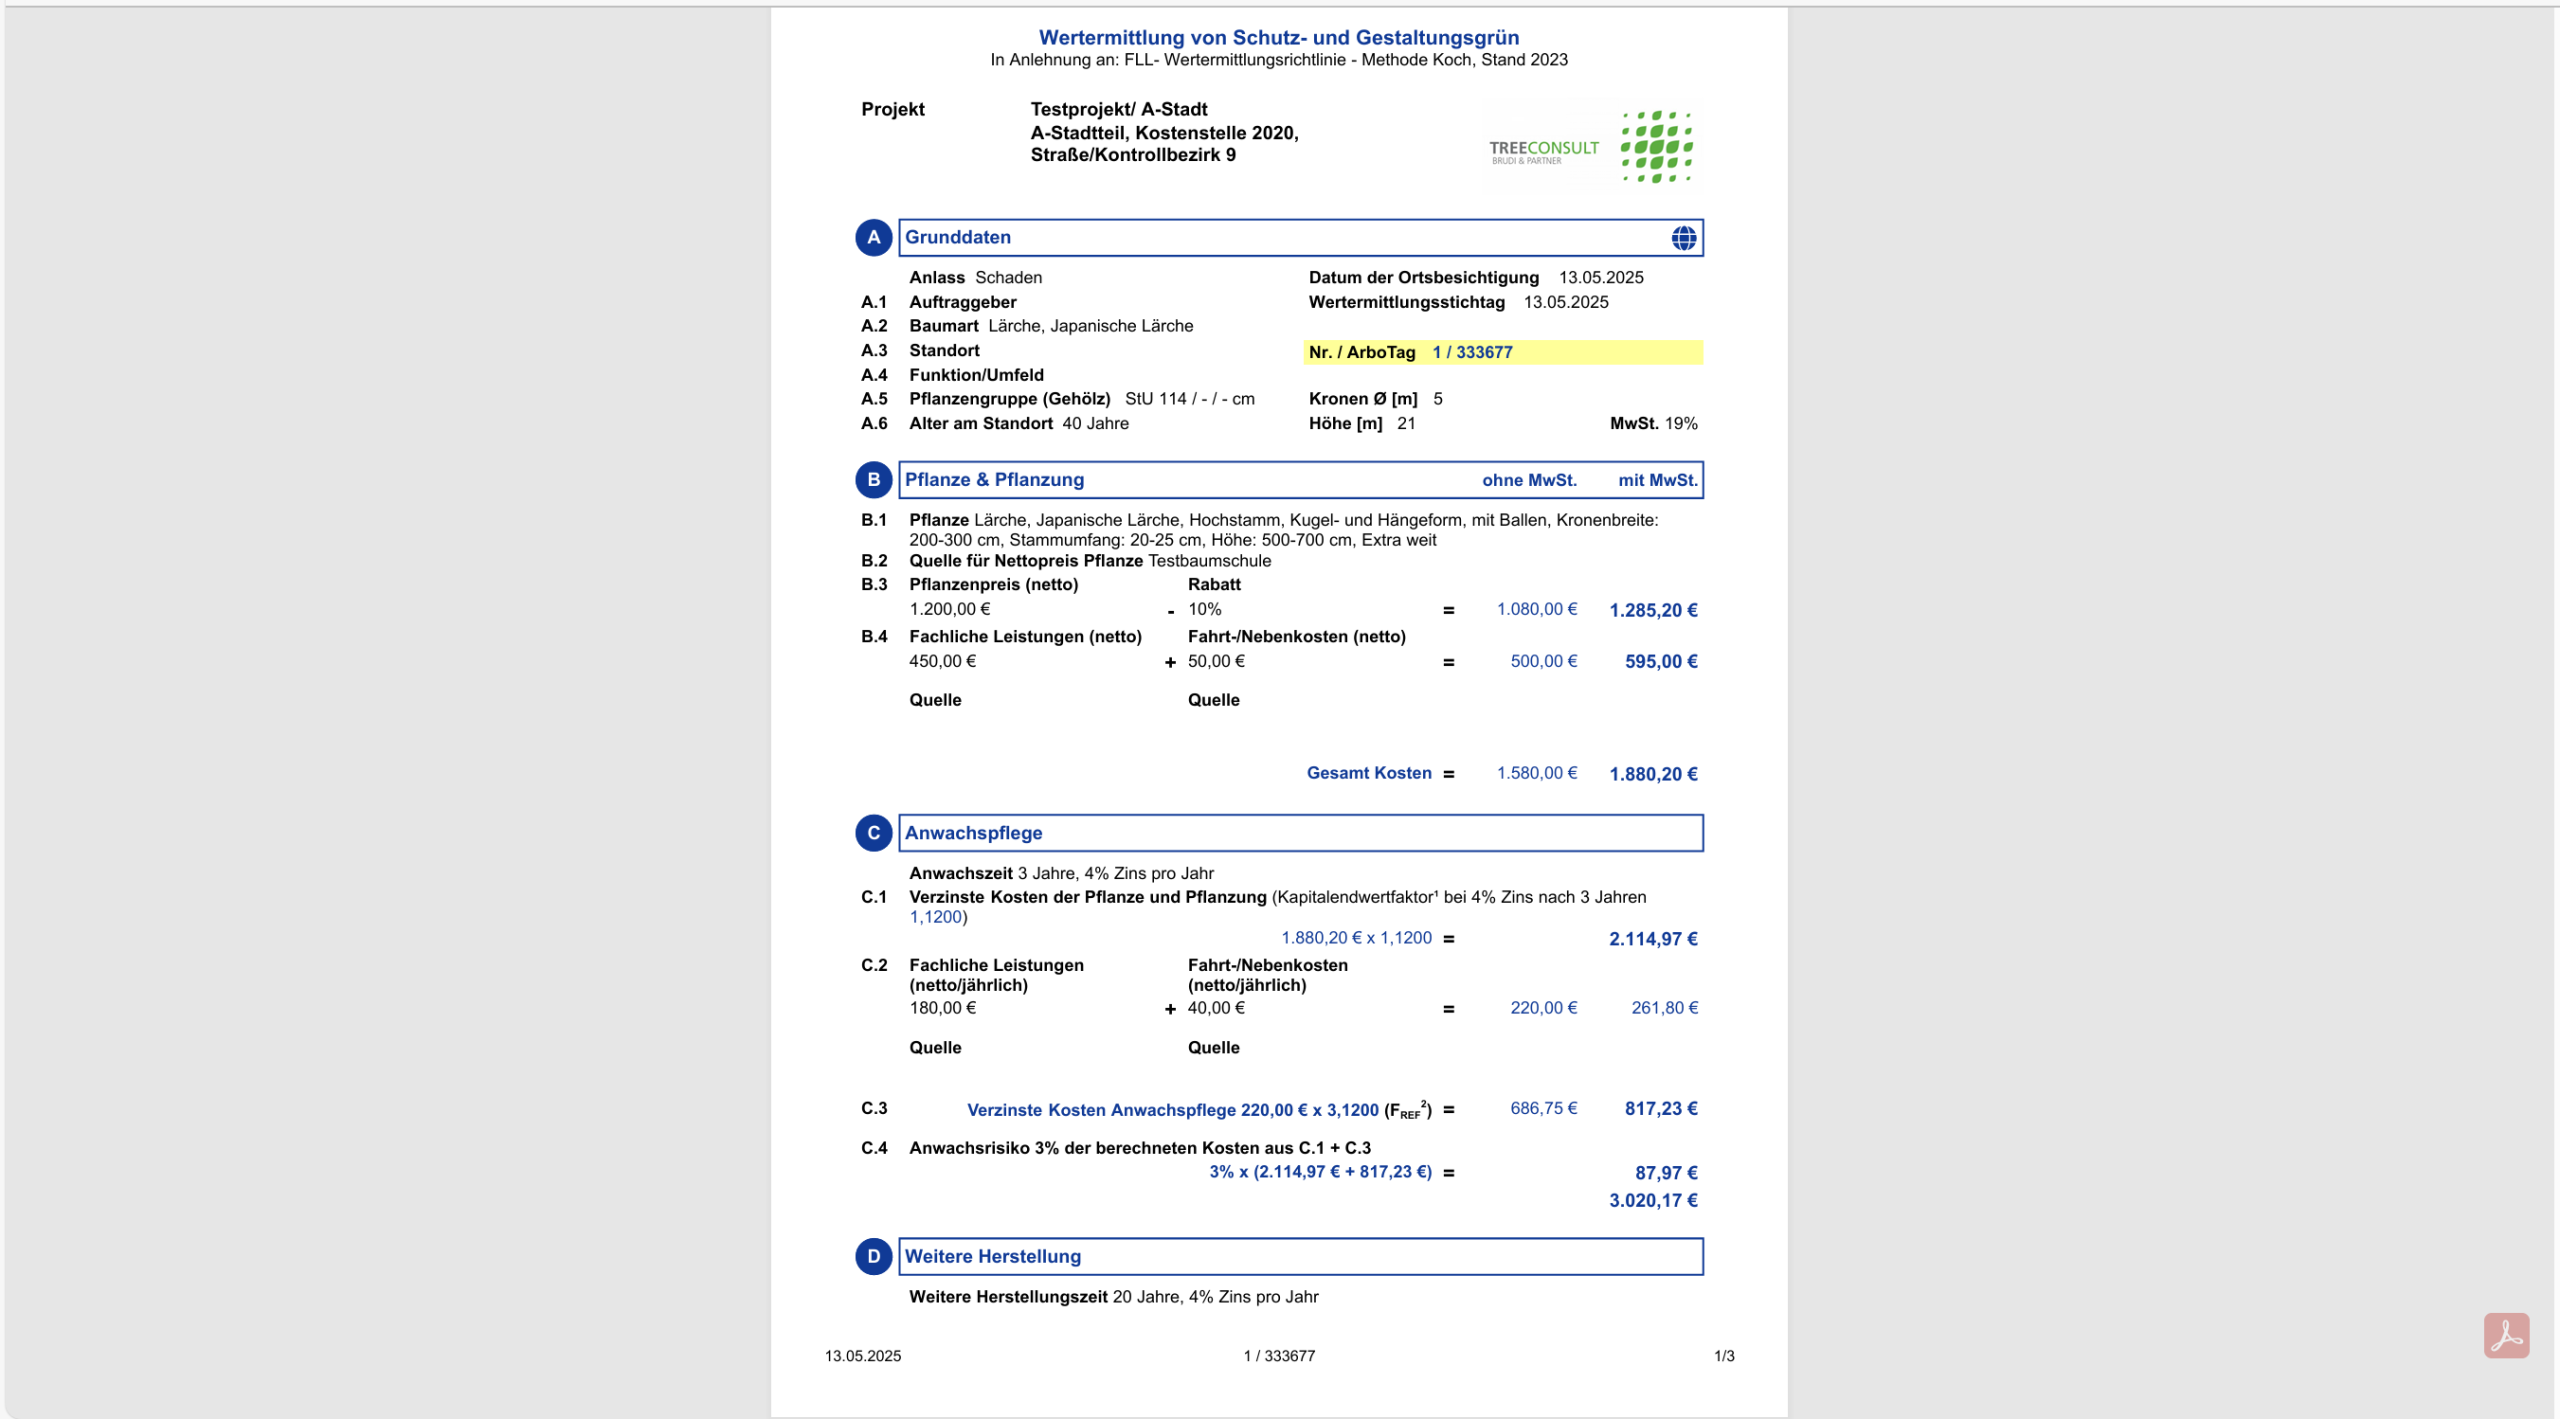The image size is (2560, 1419).
Task: Click the Anwachszeit 3 Jahre line
Action: [x=1061, y=873]
